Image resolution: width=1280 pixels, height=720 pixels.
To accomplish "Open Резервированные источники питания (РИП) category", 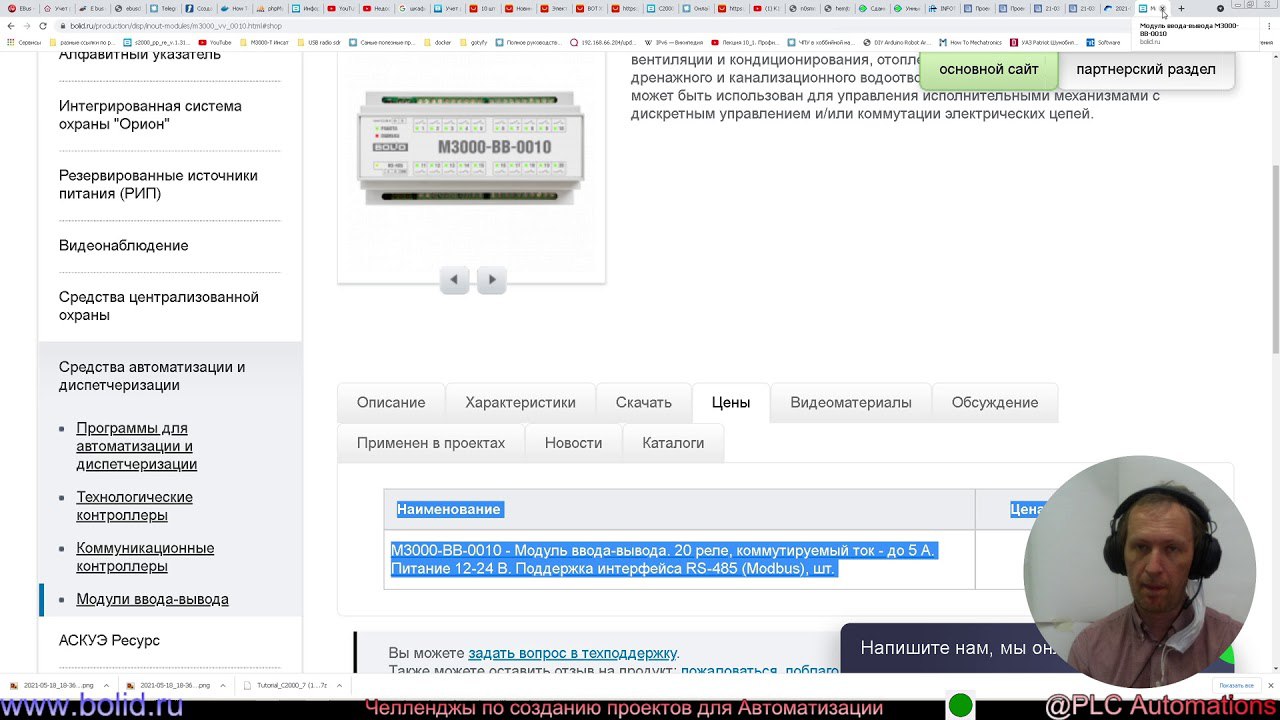I will [158, 184].
